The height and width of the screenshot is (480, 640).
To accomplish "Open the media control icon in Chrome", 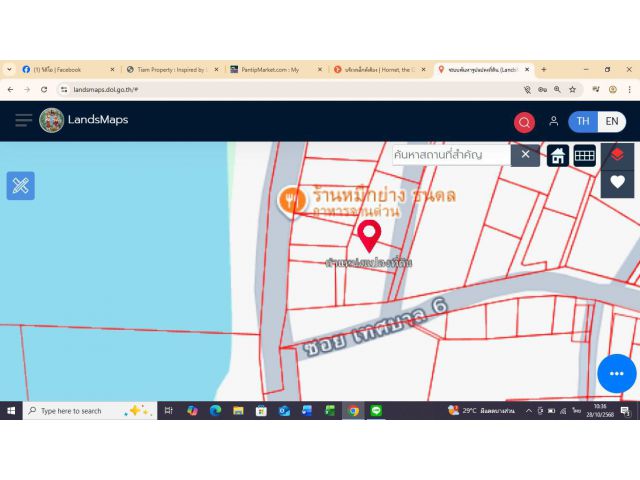I will (596, 89).
